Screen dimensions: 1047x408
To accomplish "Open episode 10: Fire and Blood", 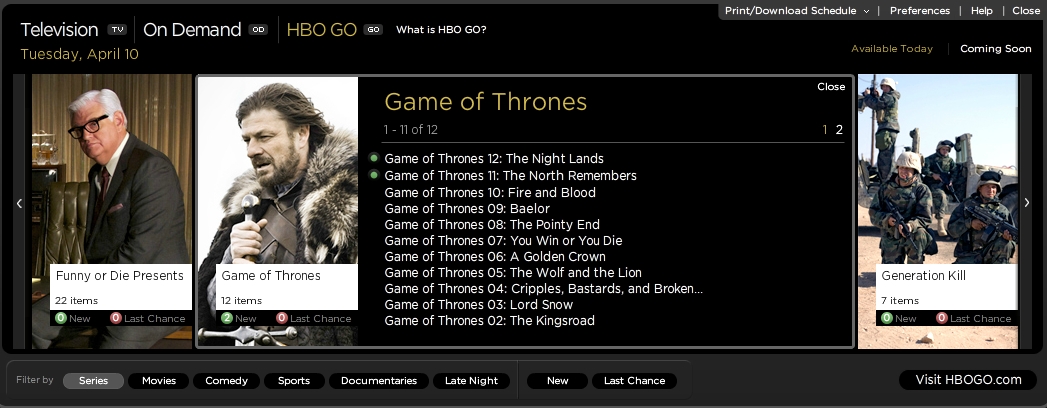I will tap(490, 192).
